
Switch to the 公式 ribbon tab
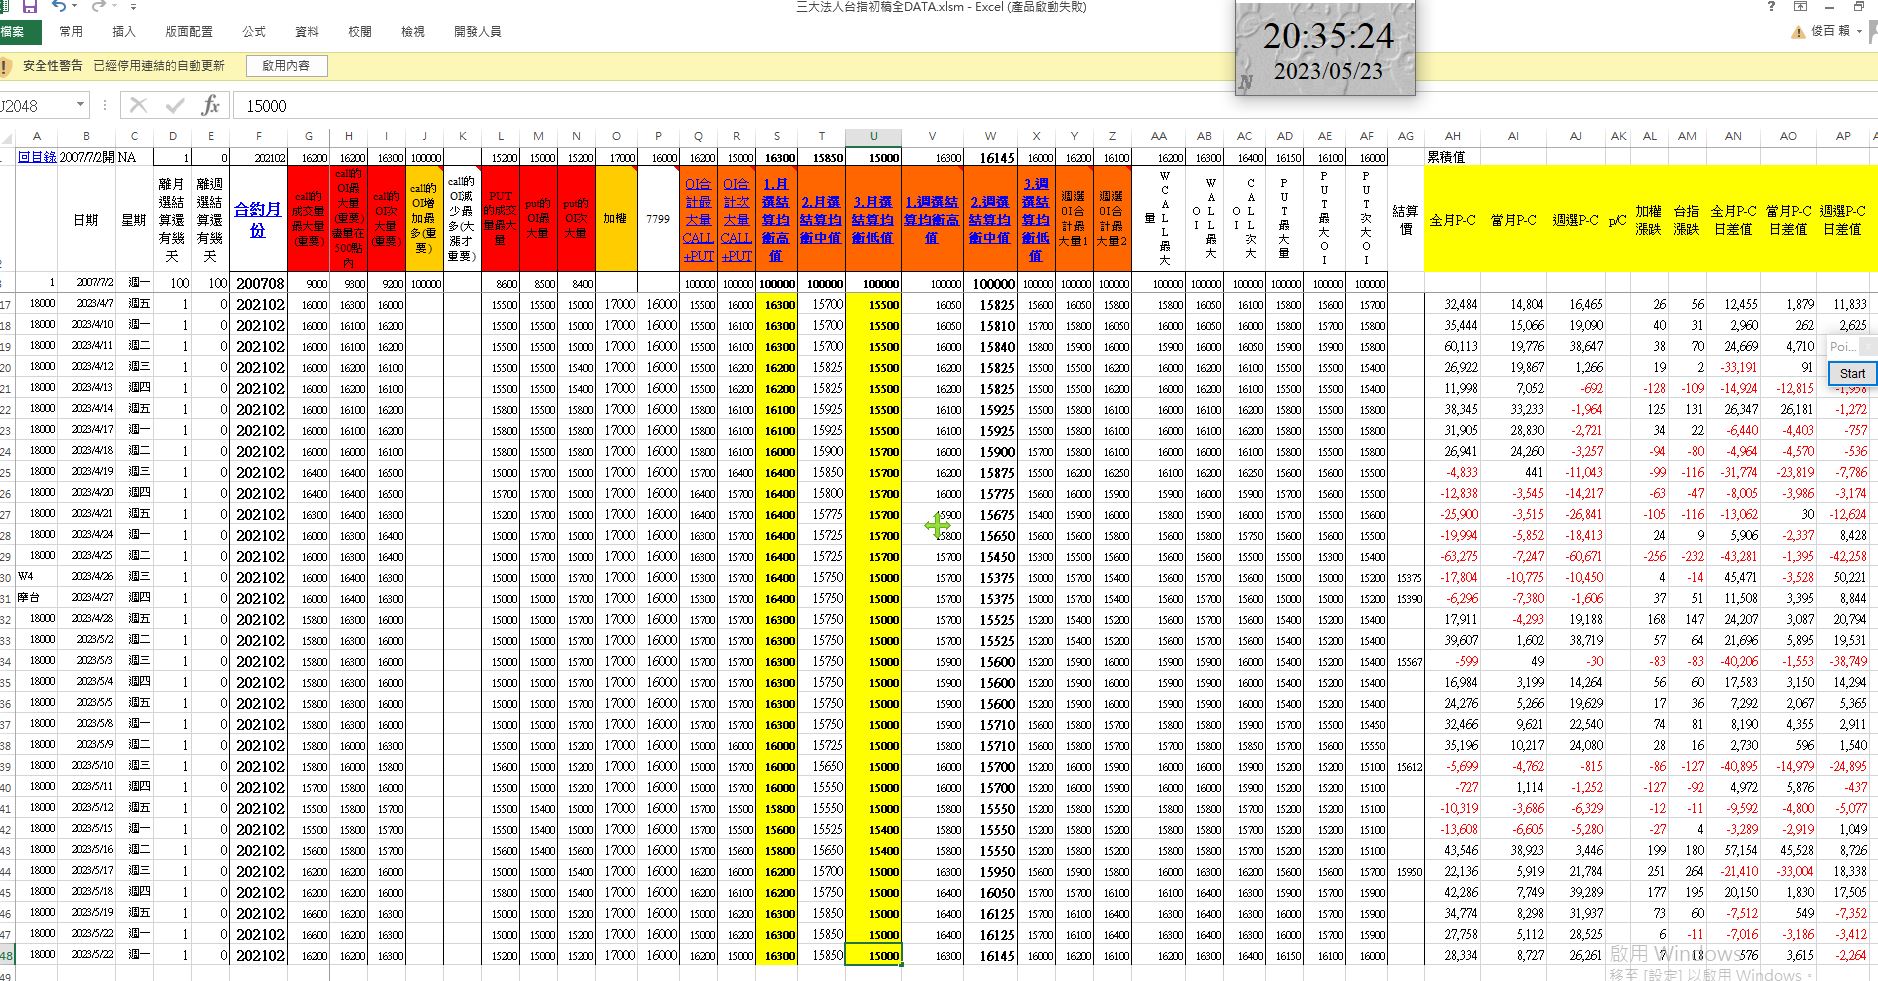(x=254, y=32)
